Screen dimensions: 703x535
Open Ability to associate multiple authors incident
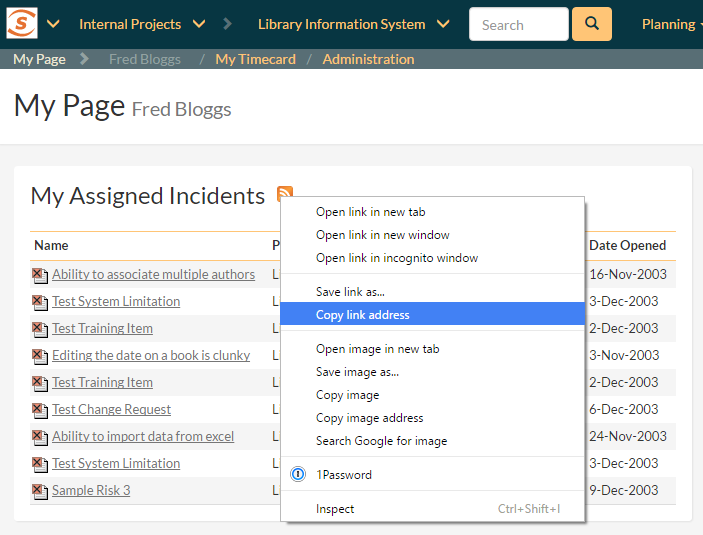[x=153, y=274]
